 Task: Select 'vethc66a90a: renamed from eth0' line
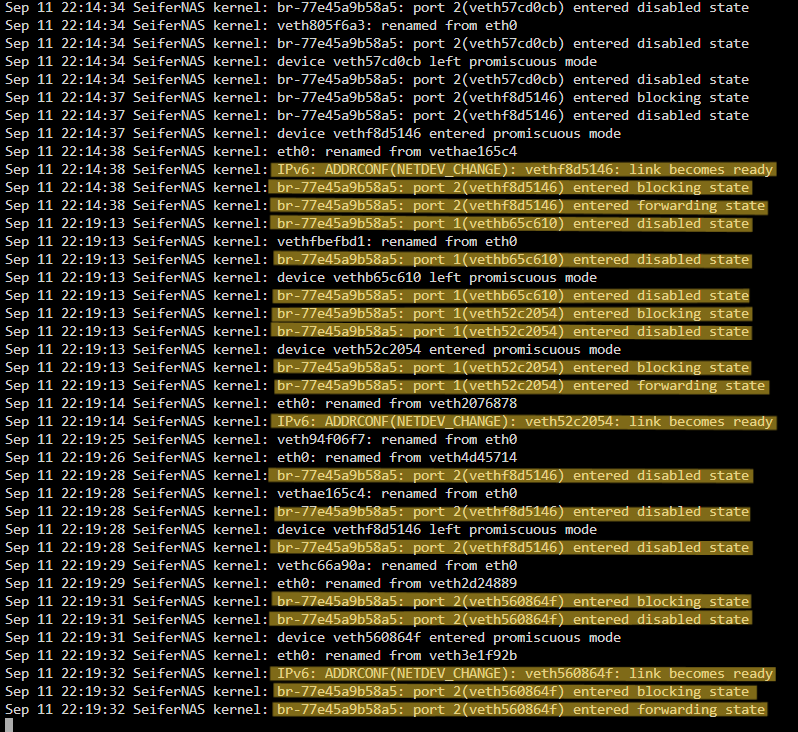click(x=261, y=566)
